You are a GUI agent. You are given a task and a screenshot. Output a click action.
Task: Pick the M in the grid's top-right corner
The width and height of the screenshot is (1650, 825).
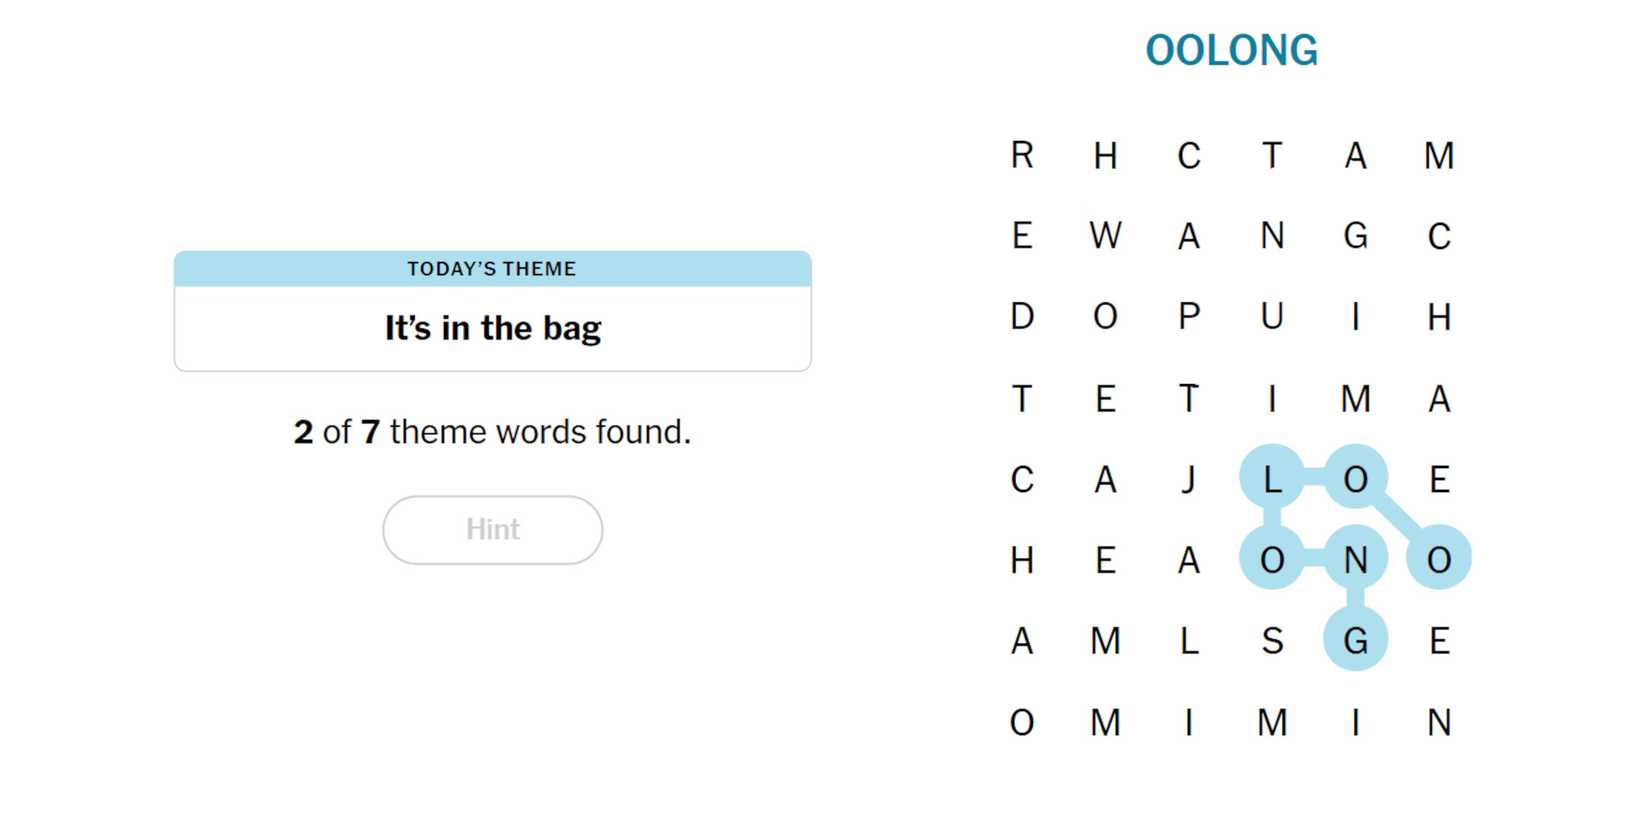tap(1439, 155)
